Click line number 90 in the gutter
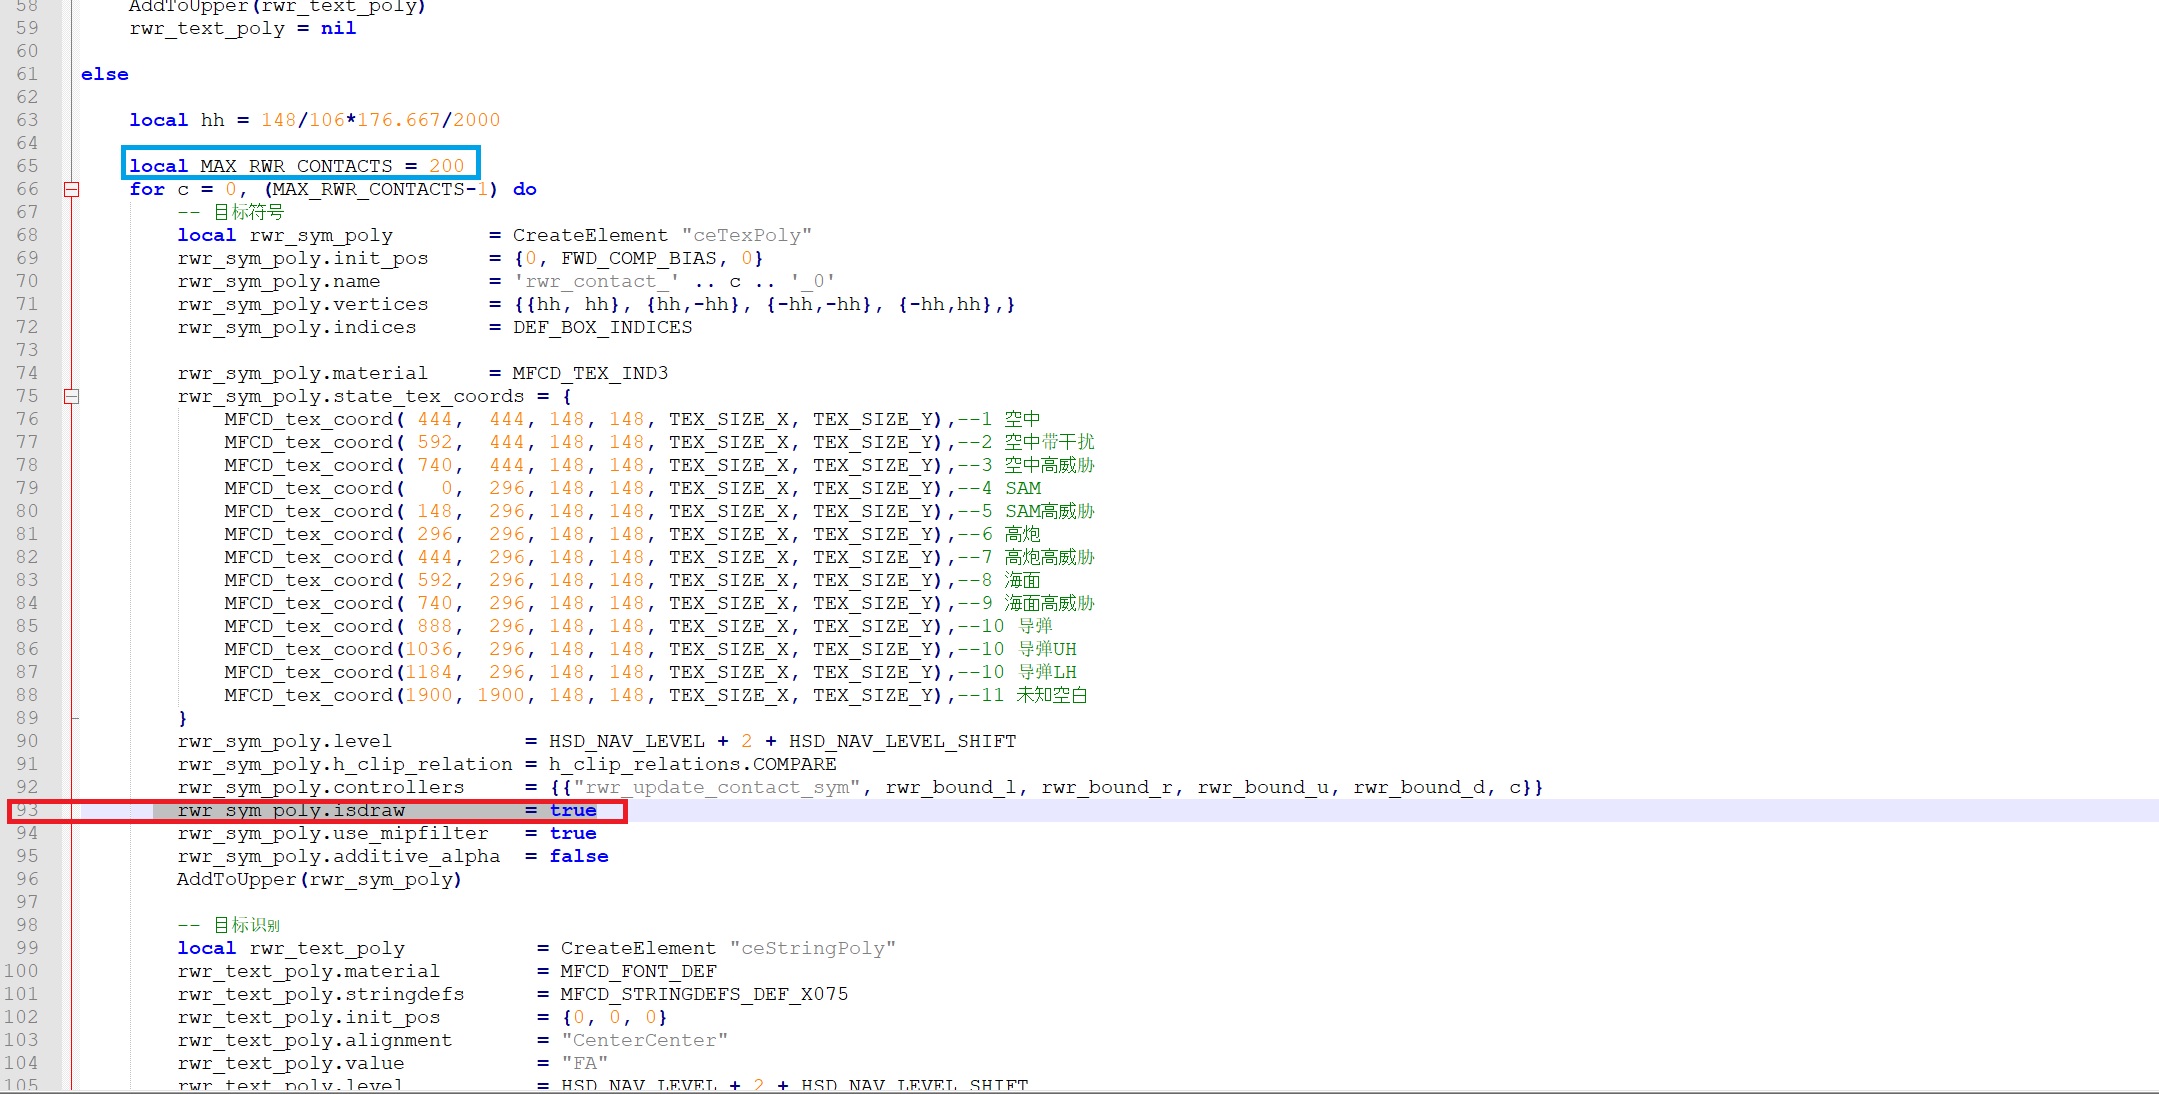The height and width of the screenshot is (1094, 2159). tap(27, 741)
